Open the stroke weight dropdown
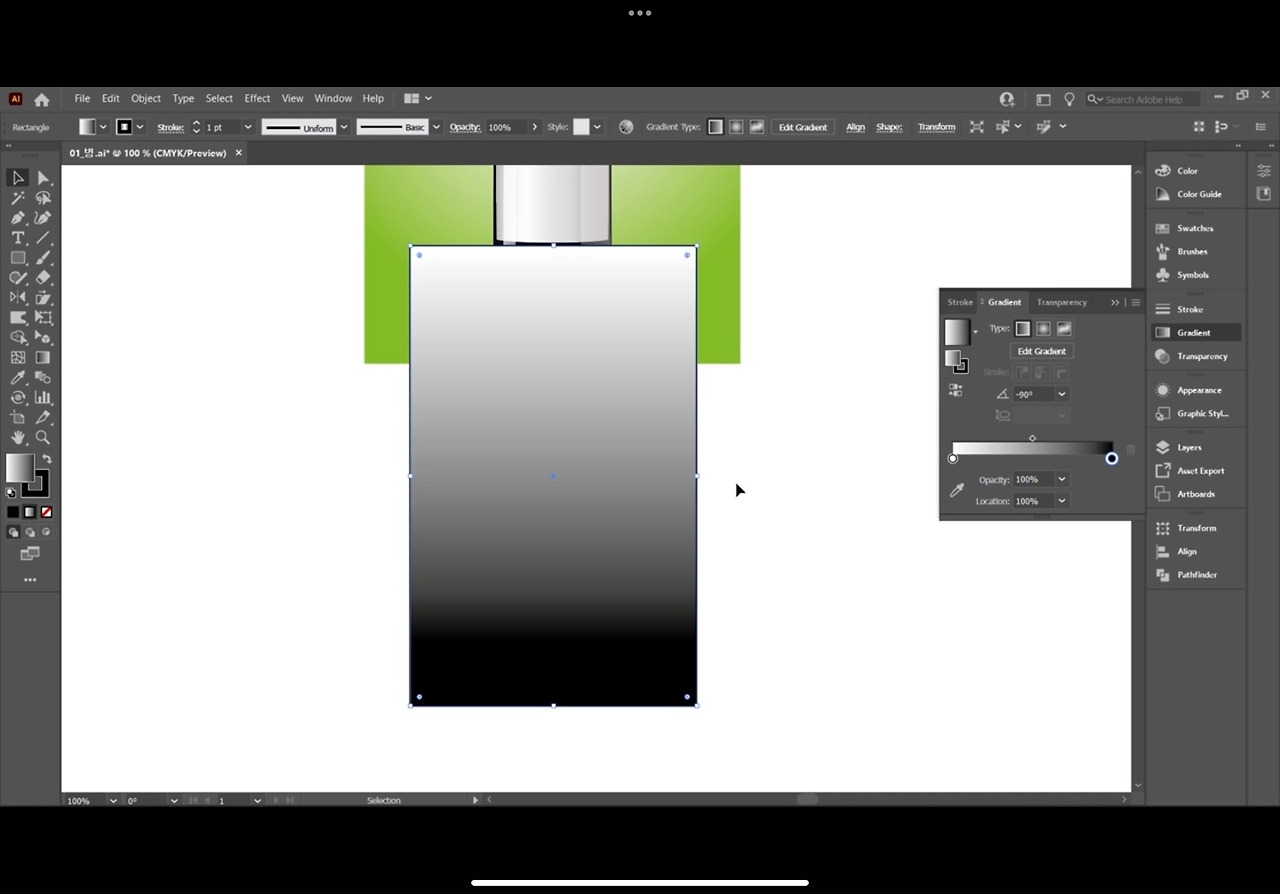1280x894 pixels. 247,127
